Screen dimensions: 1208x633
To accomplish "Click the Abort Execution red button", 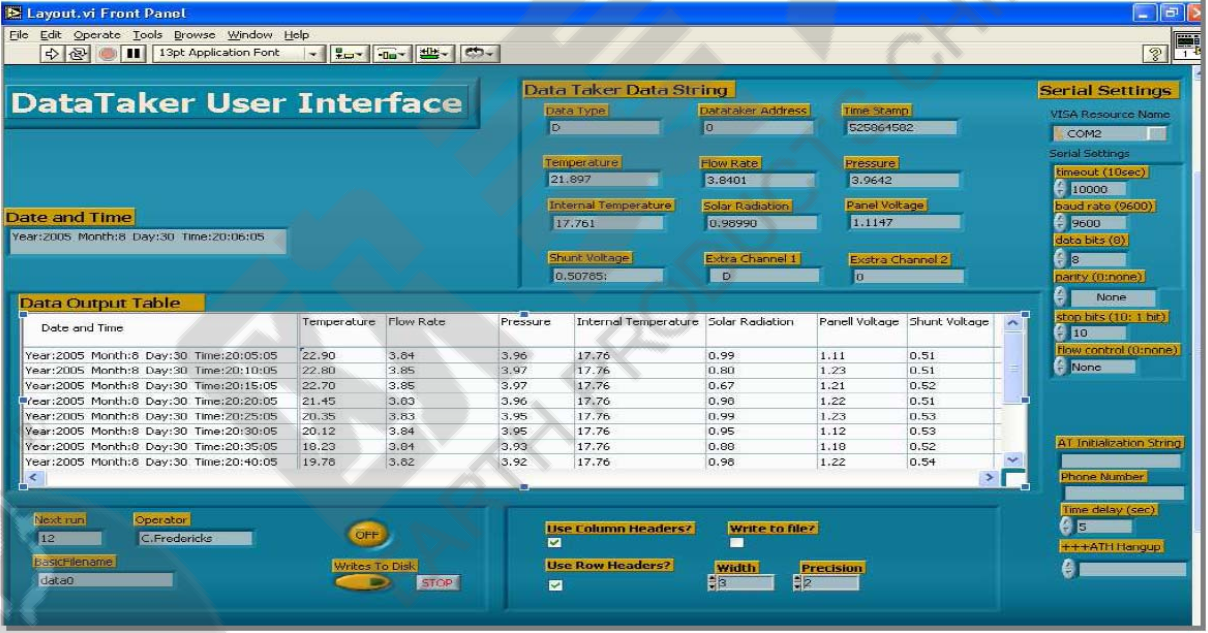I will coord(108,53).
